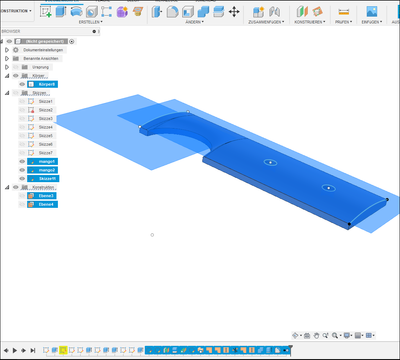
Task: Activate the Move/Copy arrows tool
Action: (234, 12)
